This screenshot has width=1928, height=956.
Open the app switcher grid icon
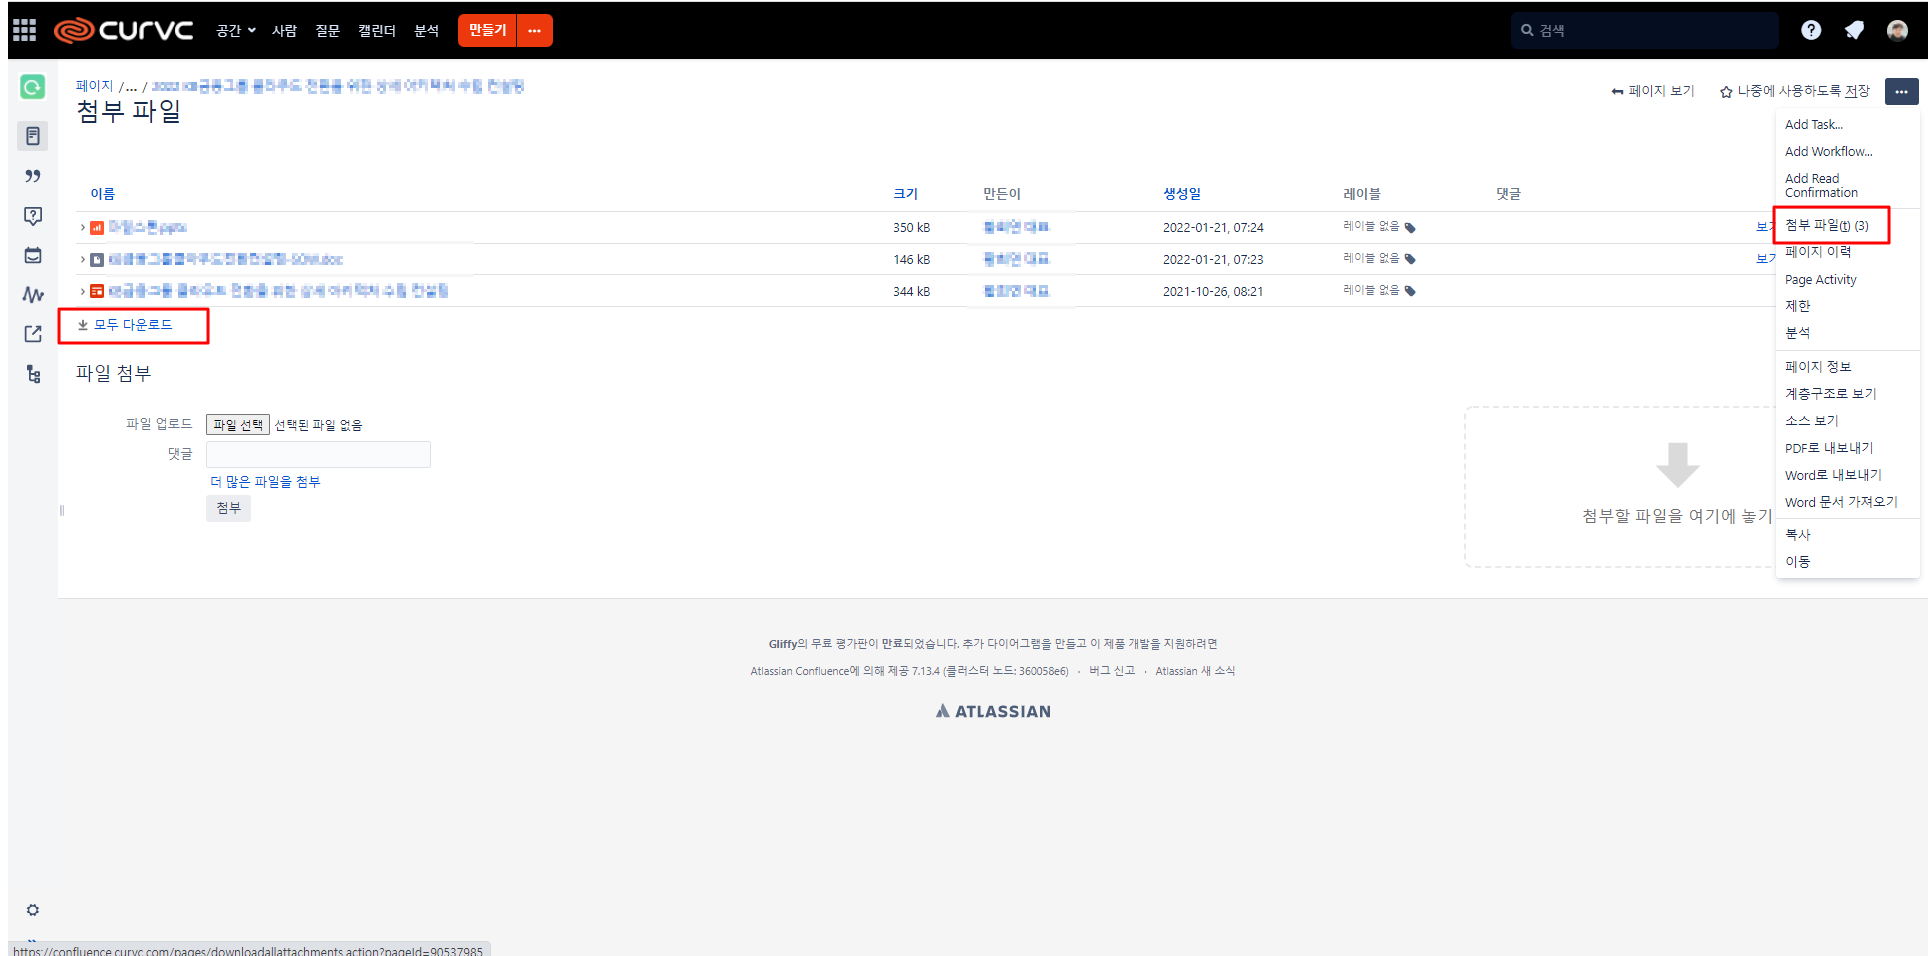[x=25, y=30]
